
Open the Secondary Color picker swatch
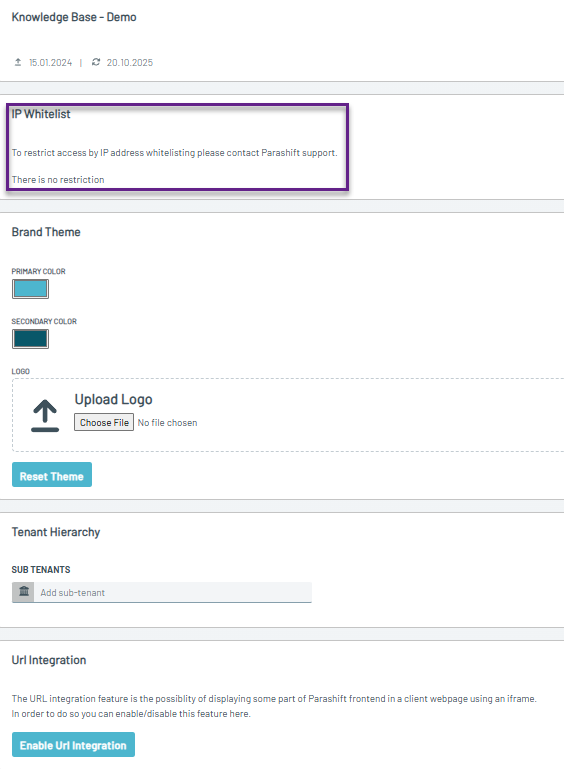[x=30, y=339]
